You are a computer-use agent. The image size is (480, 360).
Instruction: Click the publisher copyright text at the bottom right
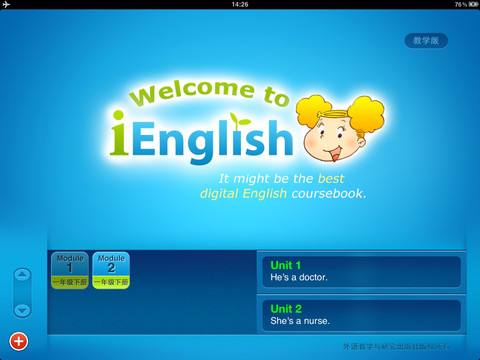click(396, 347)
